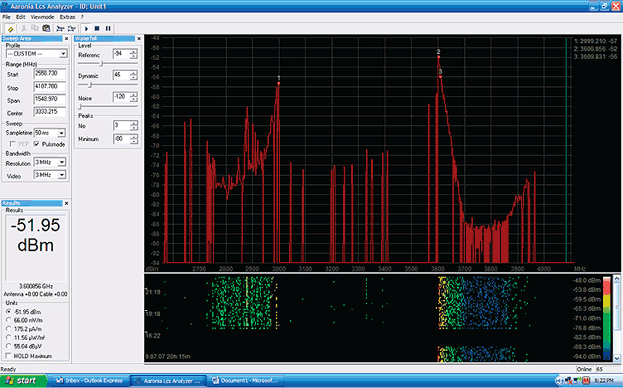Click peak marker 3 on spectrum
Image resolution: width=623 pixels, height=388 pixels.
(441, 77)
